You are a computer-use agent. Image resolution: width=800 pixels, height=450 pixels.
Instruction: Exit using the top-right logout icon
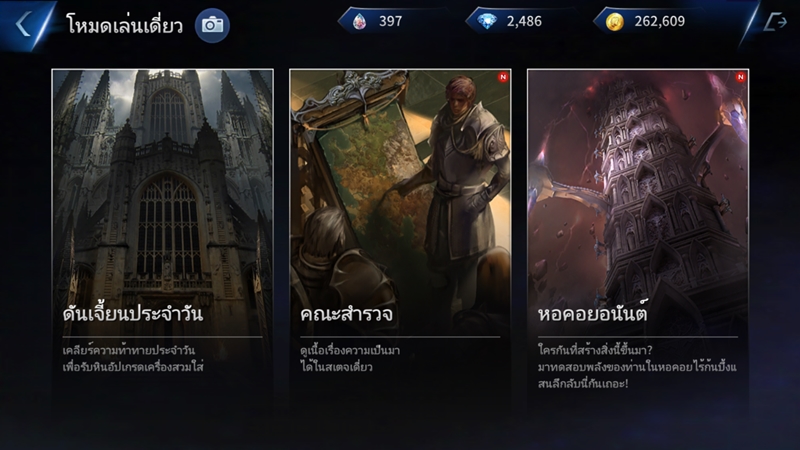[775, 22]
